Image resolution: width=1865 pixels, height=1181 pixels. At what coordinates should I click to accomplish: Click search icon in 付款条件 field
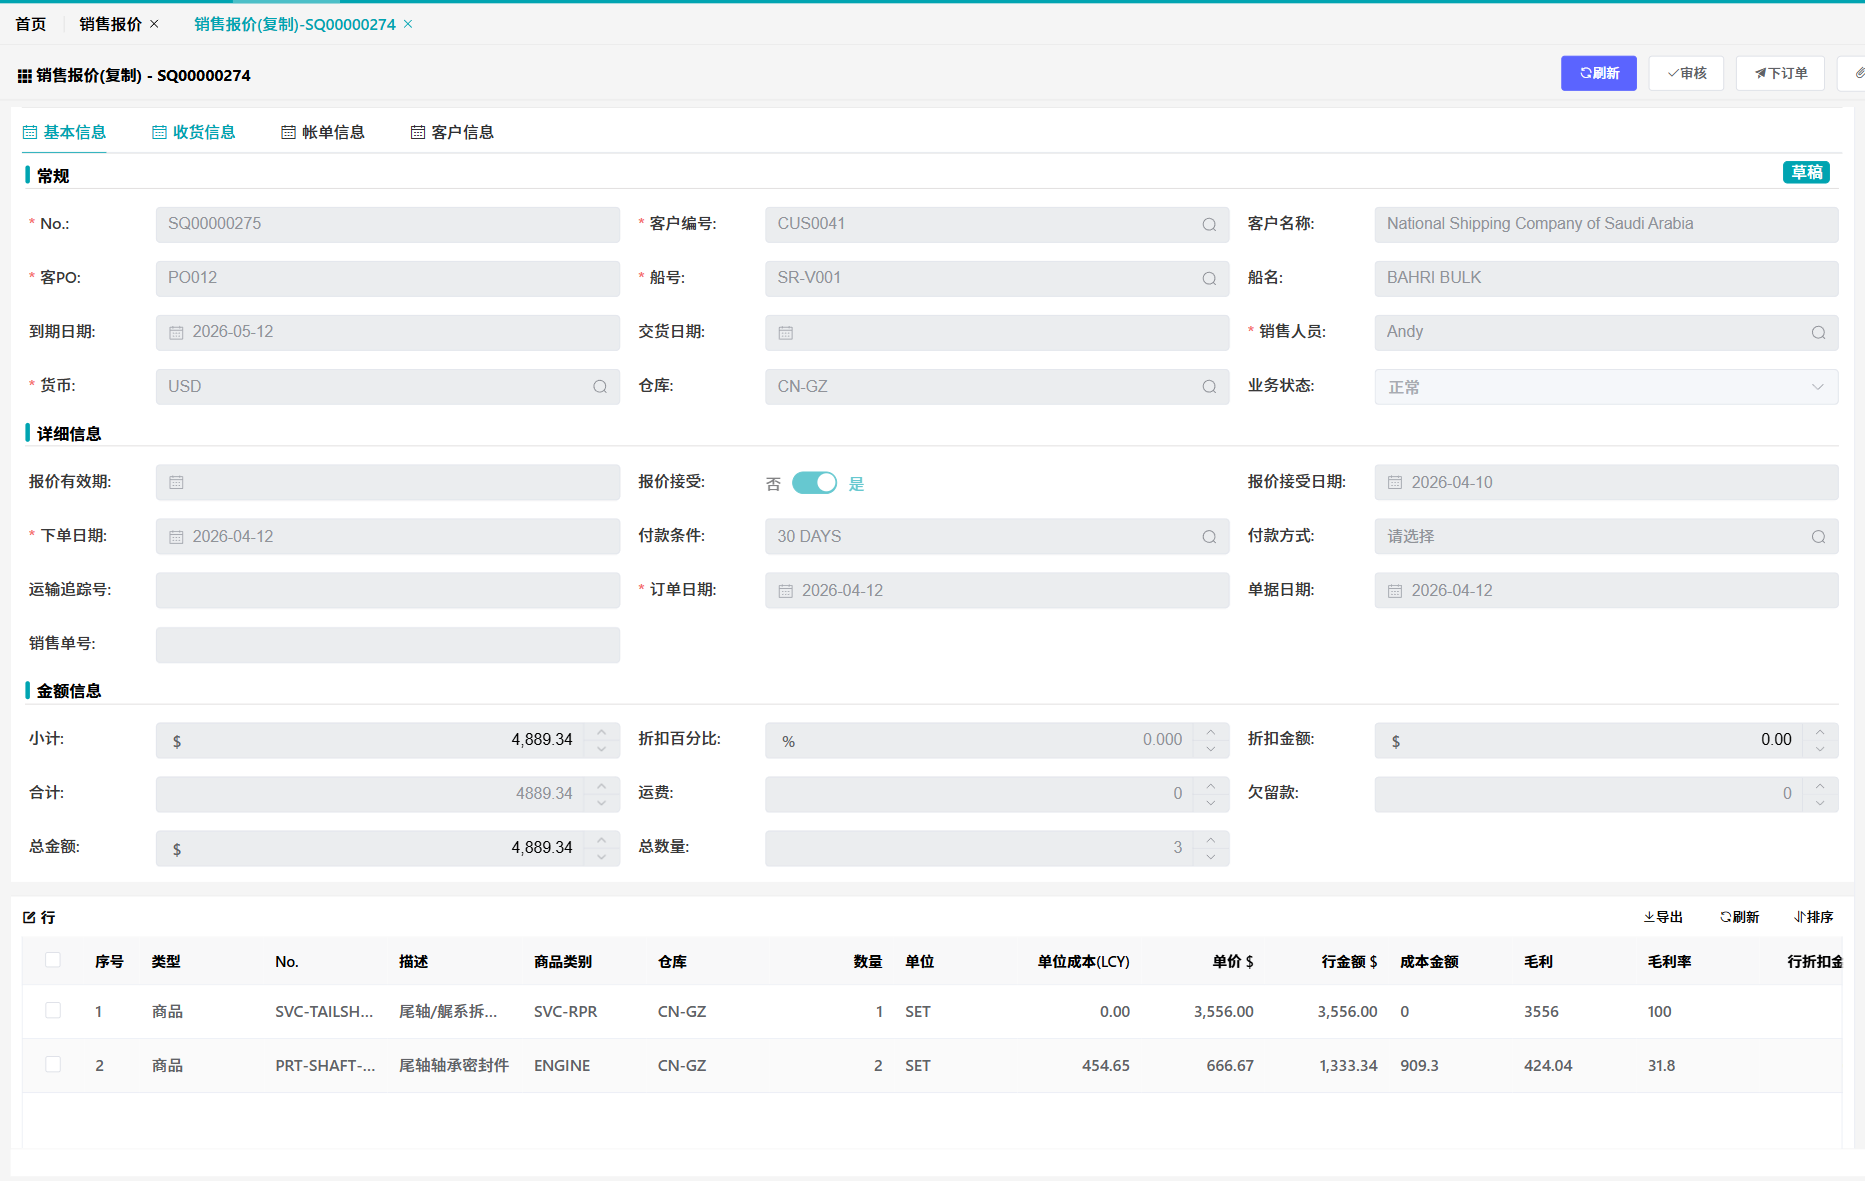coord(1209,537)
